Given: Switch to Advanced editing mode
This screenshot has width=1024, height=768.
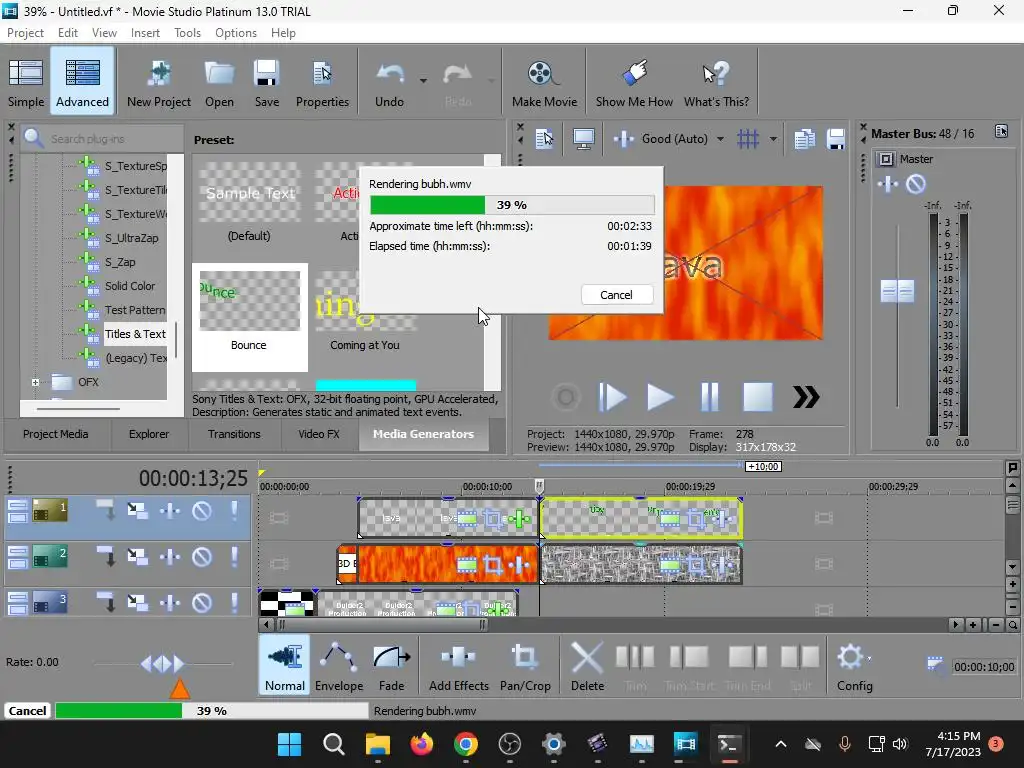Looking at the screenshot, I should point(82,83).
